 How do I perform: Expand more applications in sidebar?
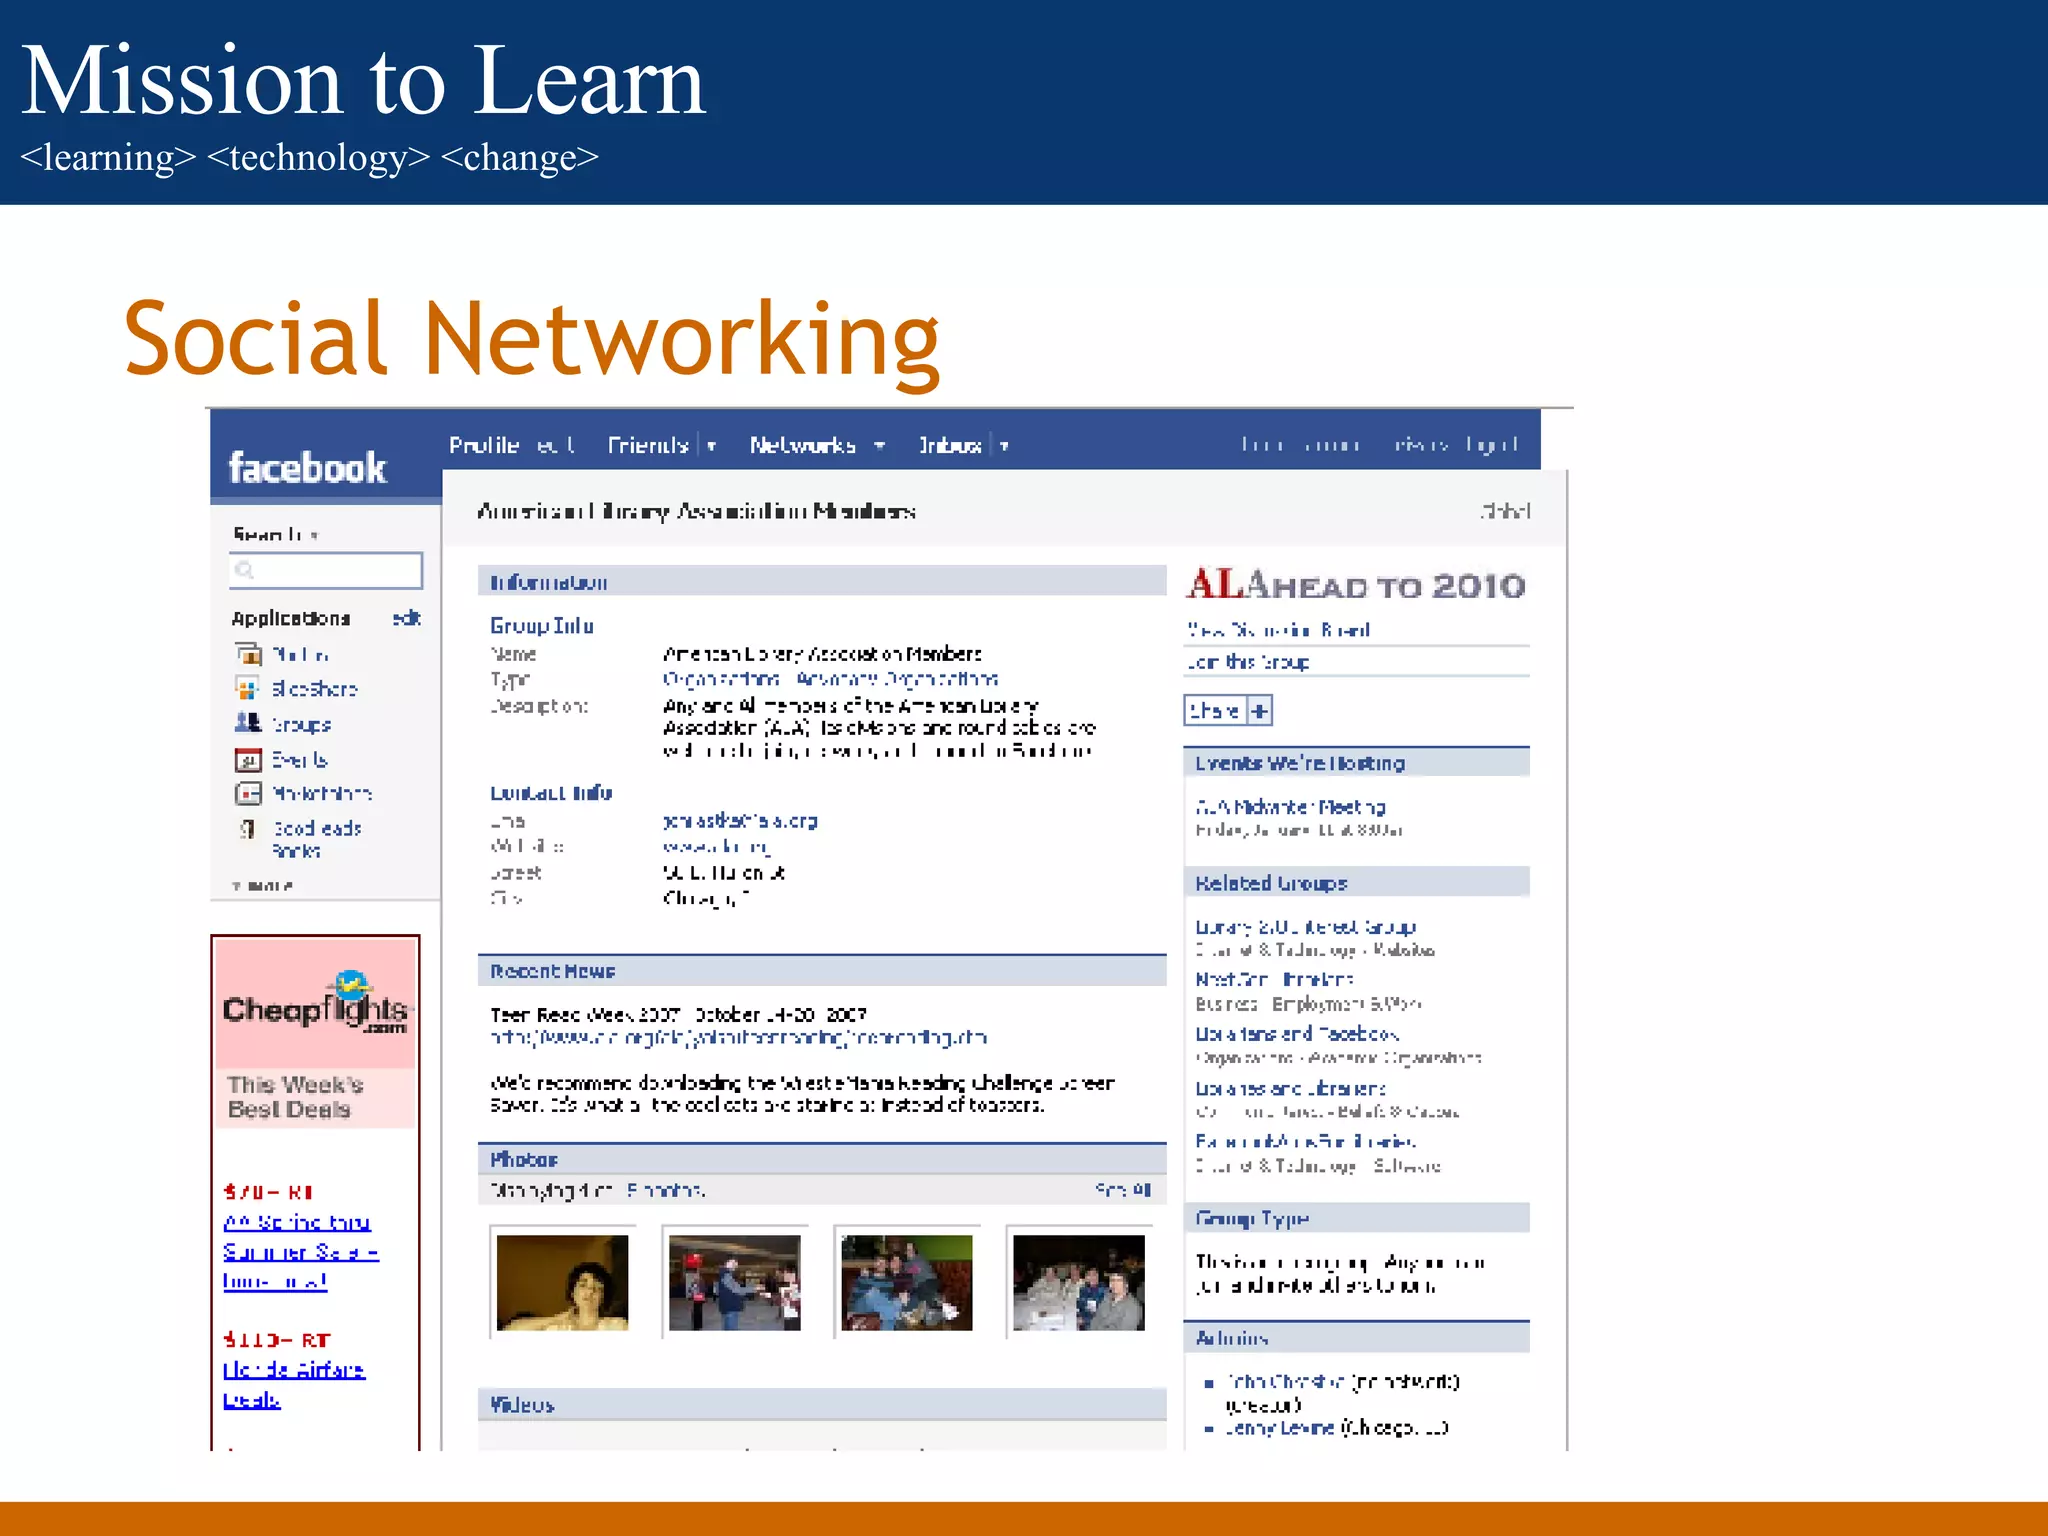(262, 885)
